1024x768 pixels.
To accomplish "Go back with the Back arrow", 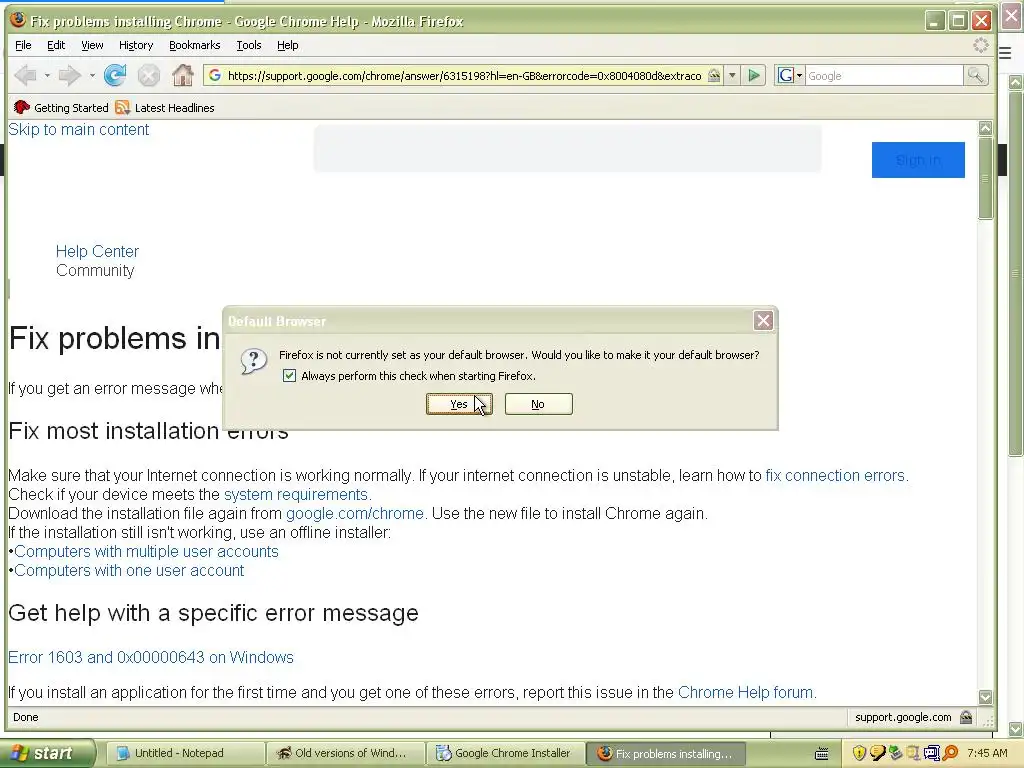I will coord(25,76).
